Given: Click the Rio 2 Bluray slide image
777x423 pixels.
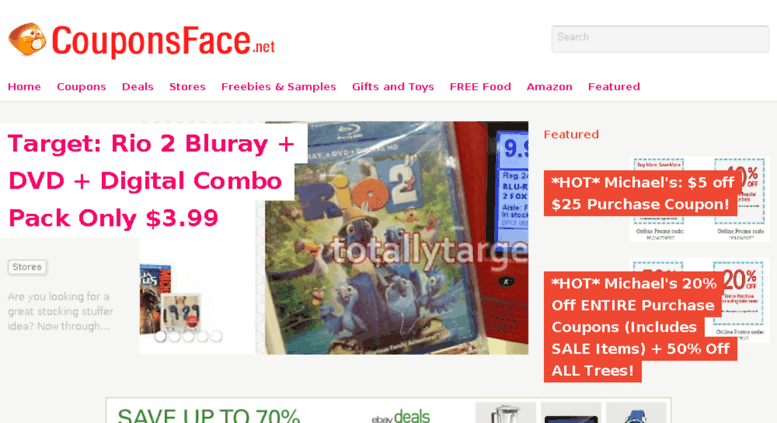Looking at the screenshot, I should 396,238.
